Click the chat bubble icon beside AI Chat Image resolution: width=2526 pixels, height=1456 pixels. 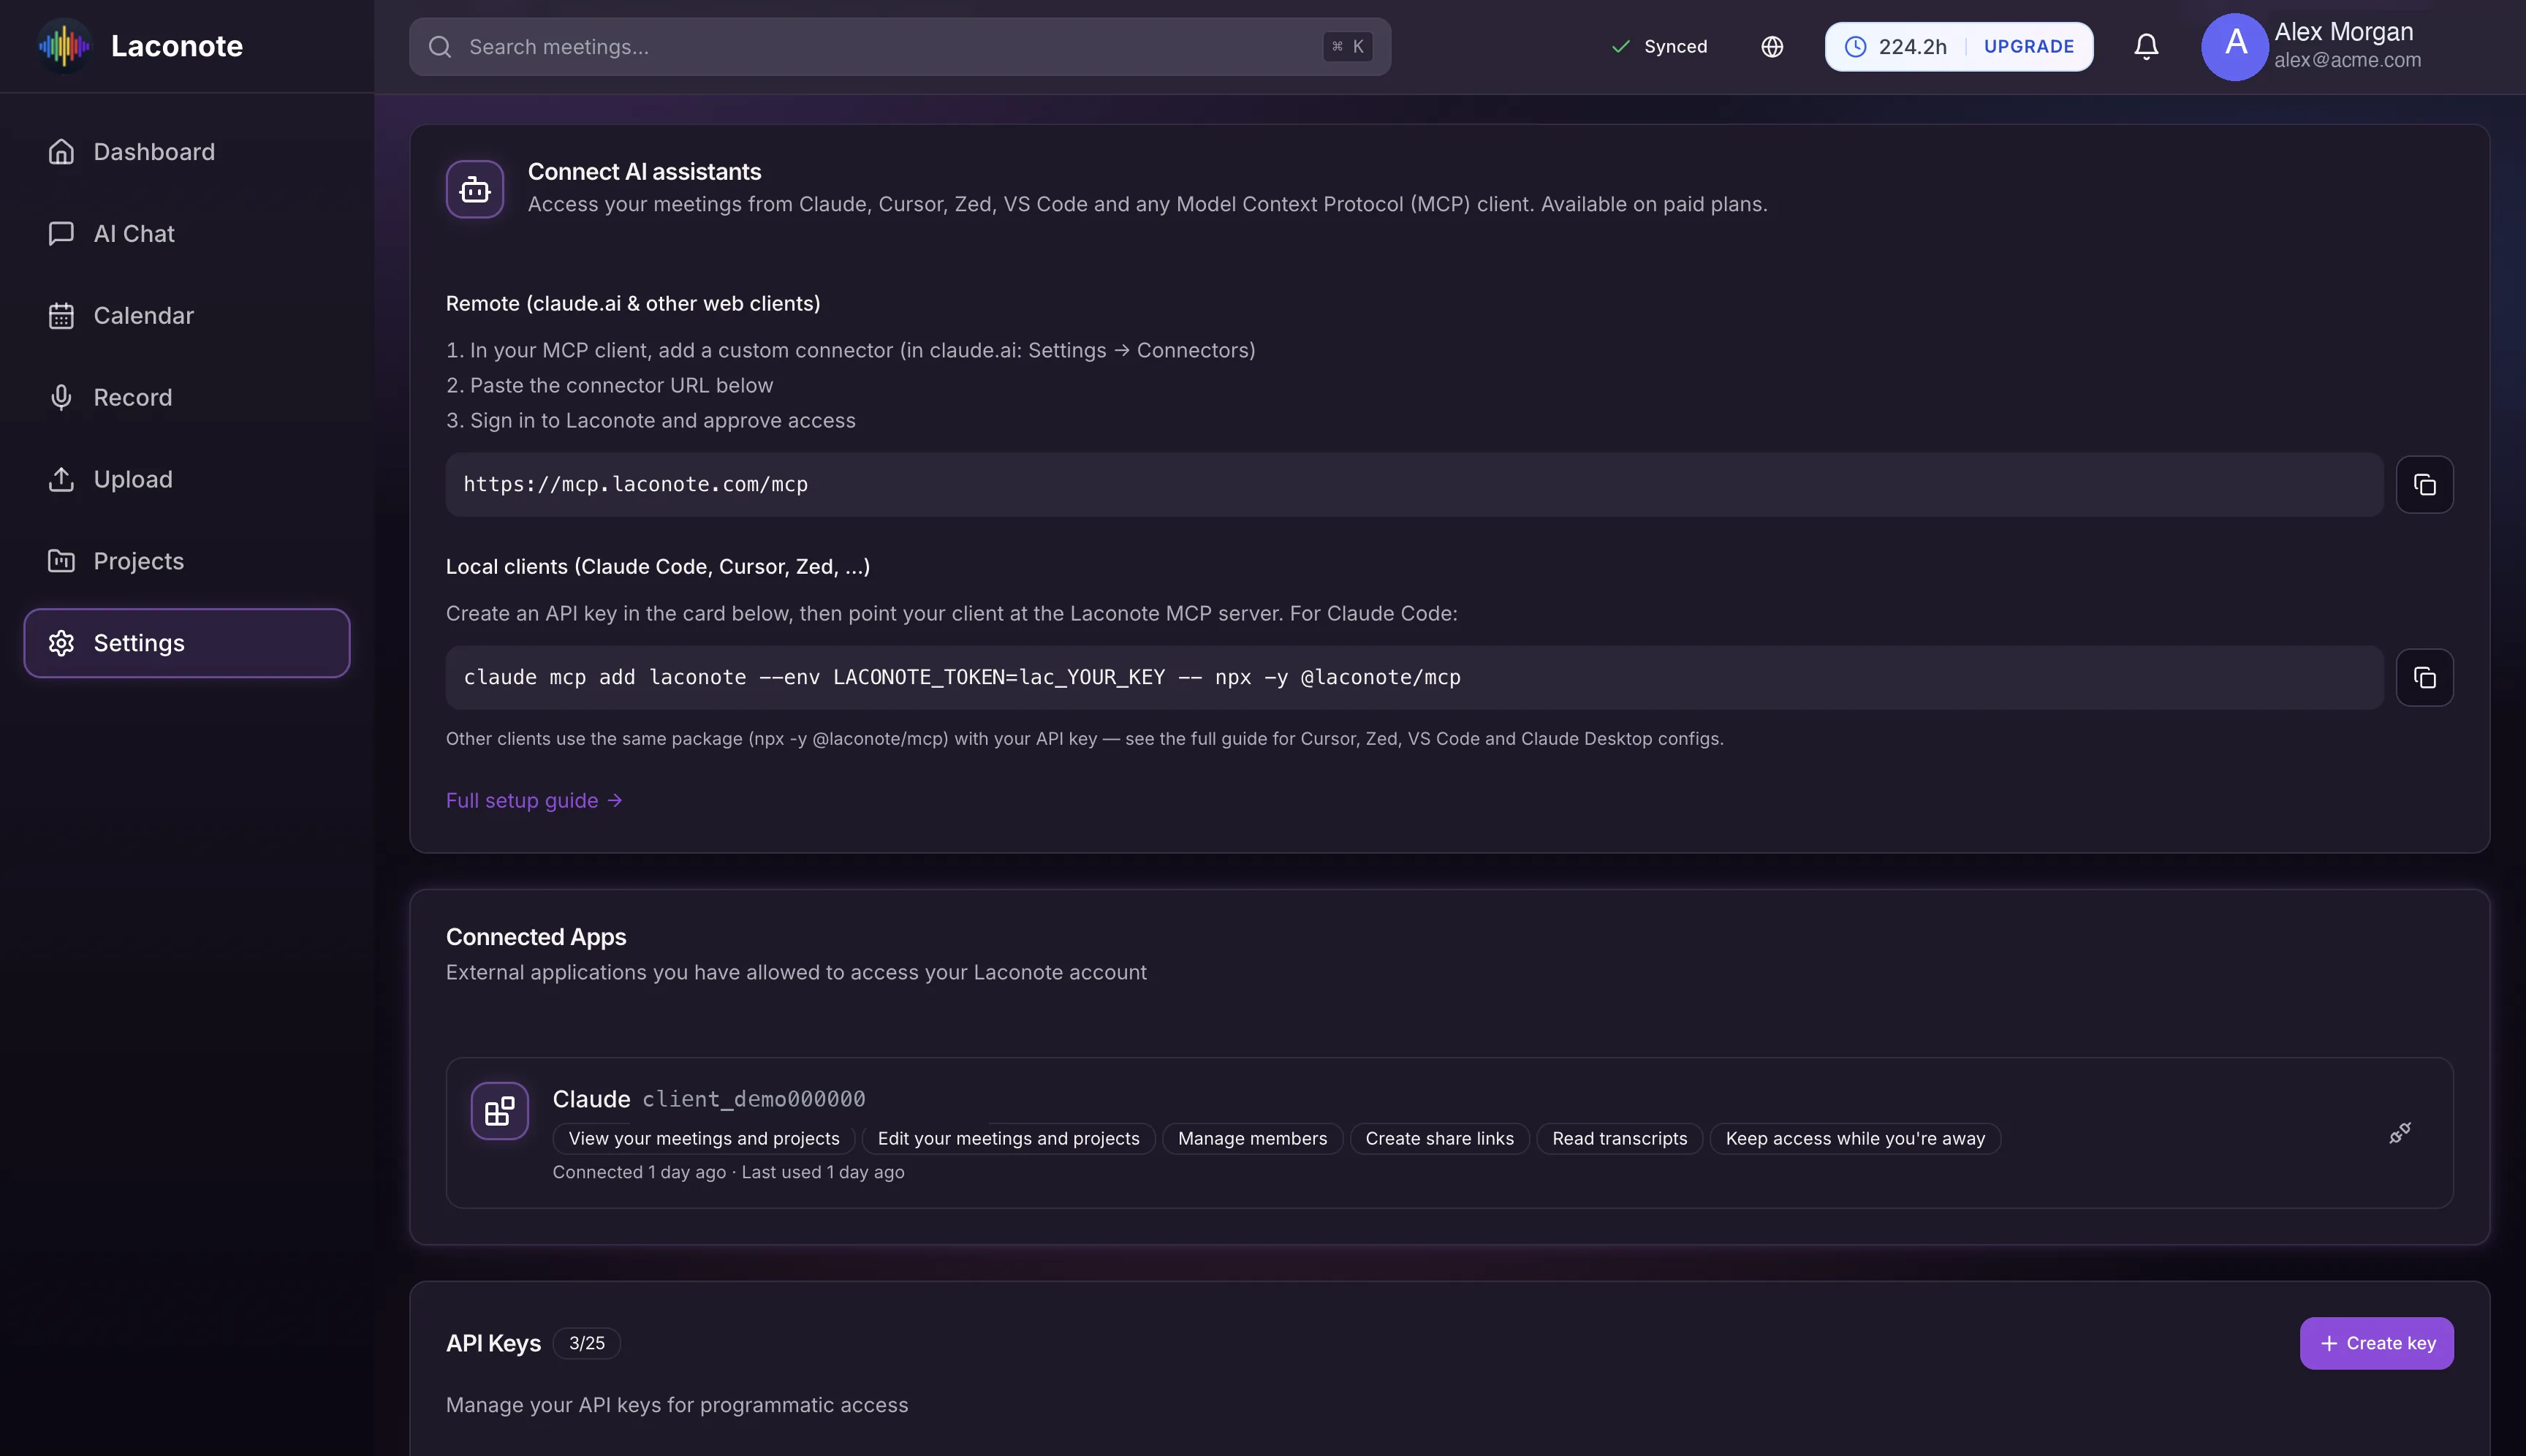tap(61, 234)
